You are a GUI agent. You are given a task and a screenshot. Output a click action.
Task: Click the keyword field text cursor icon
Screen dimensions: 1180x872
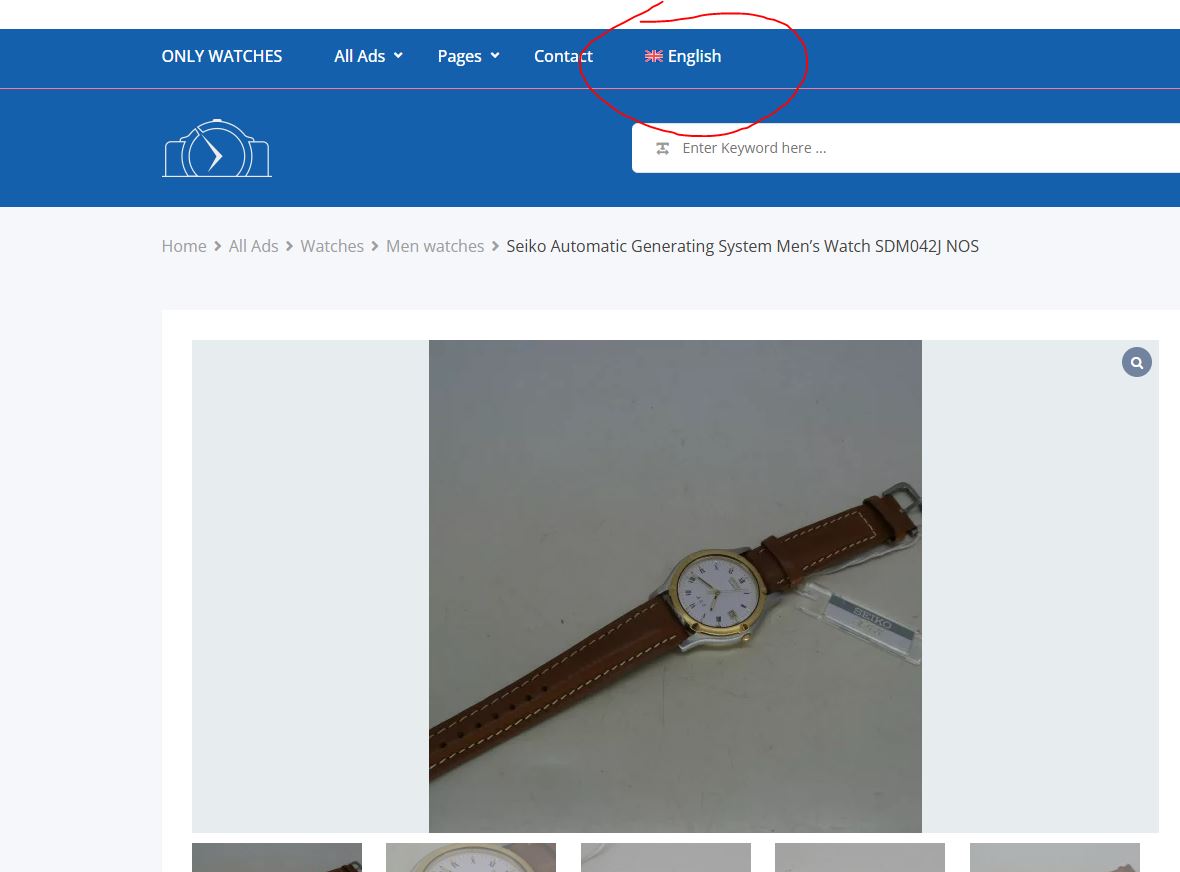tap(662, 148)
